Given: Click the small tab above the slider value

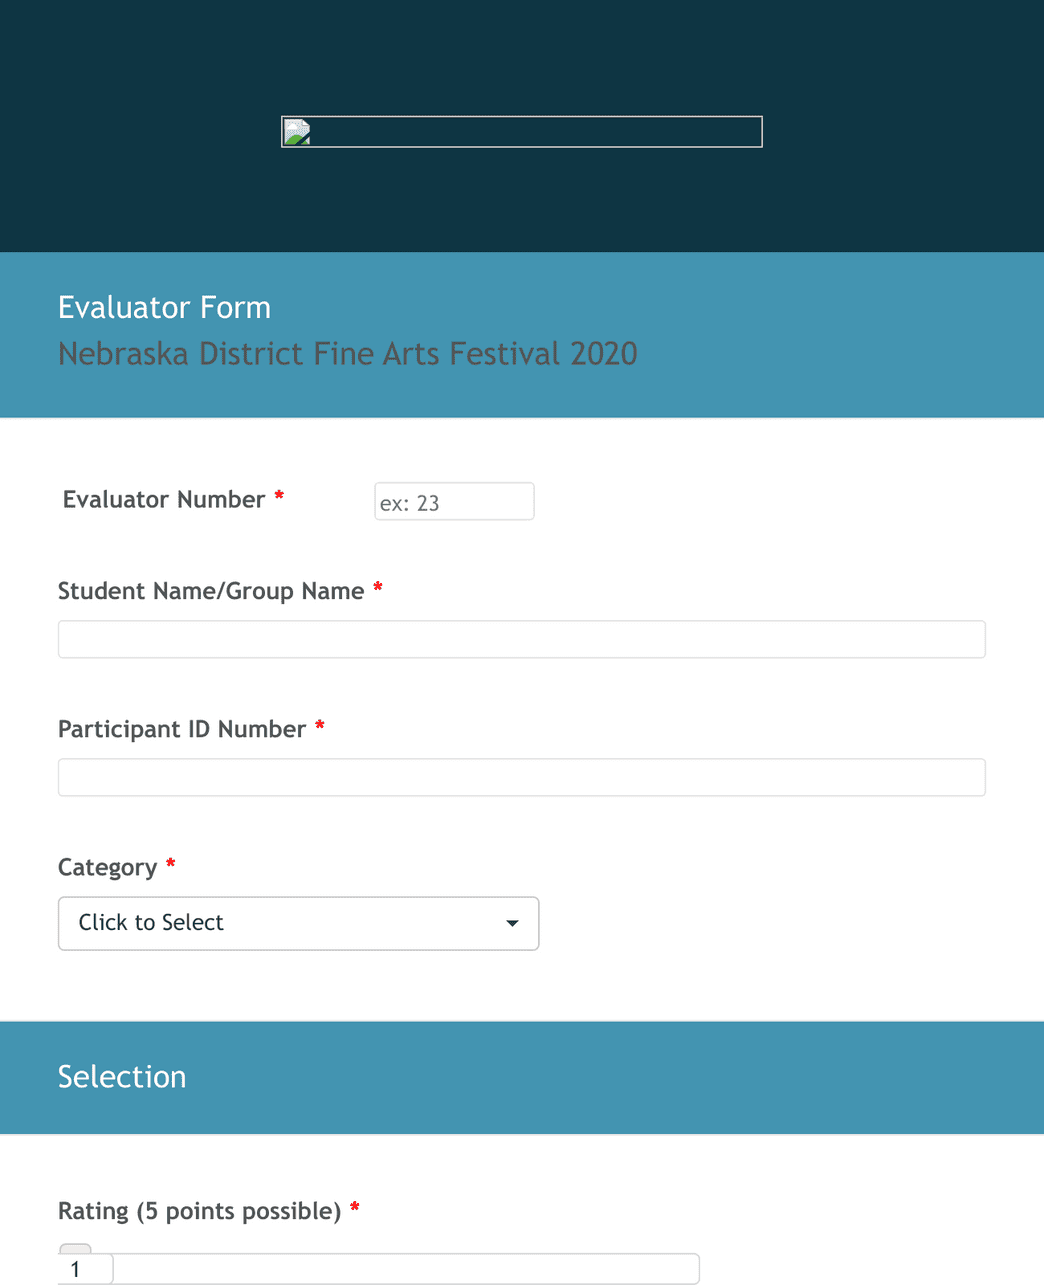Looking at the screenshot, I should click(x=75, y=1249).
